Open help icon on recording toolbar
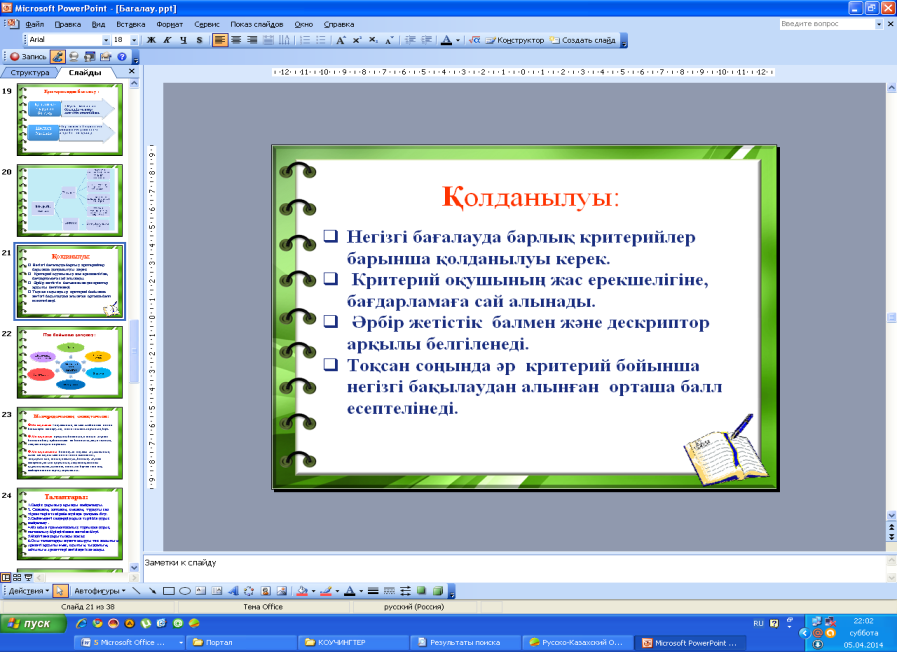The image size is (897, 652). click(121, 57)
